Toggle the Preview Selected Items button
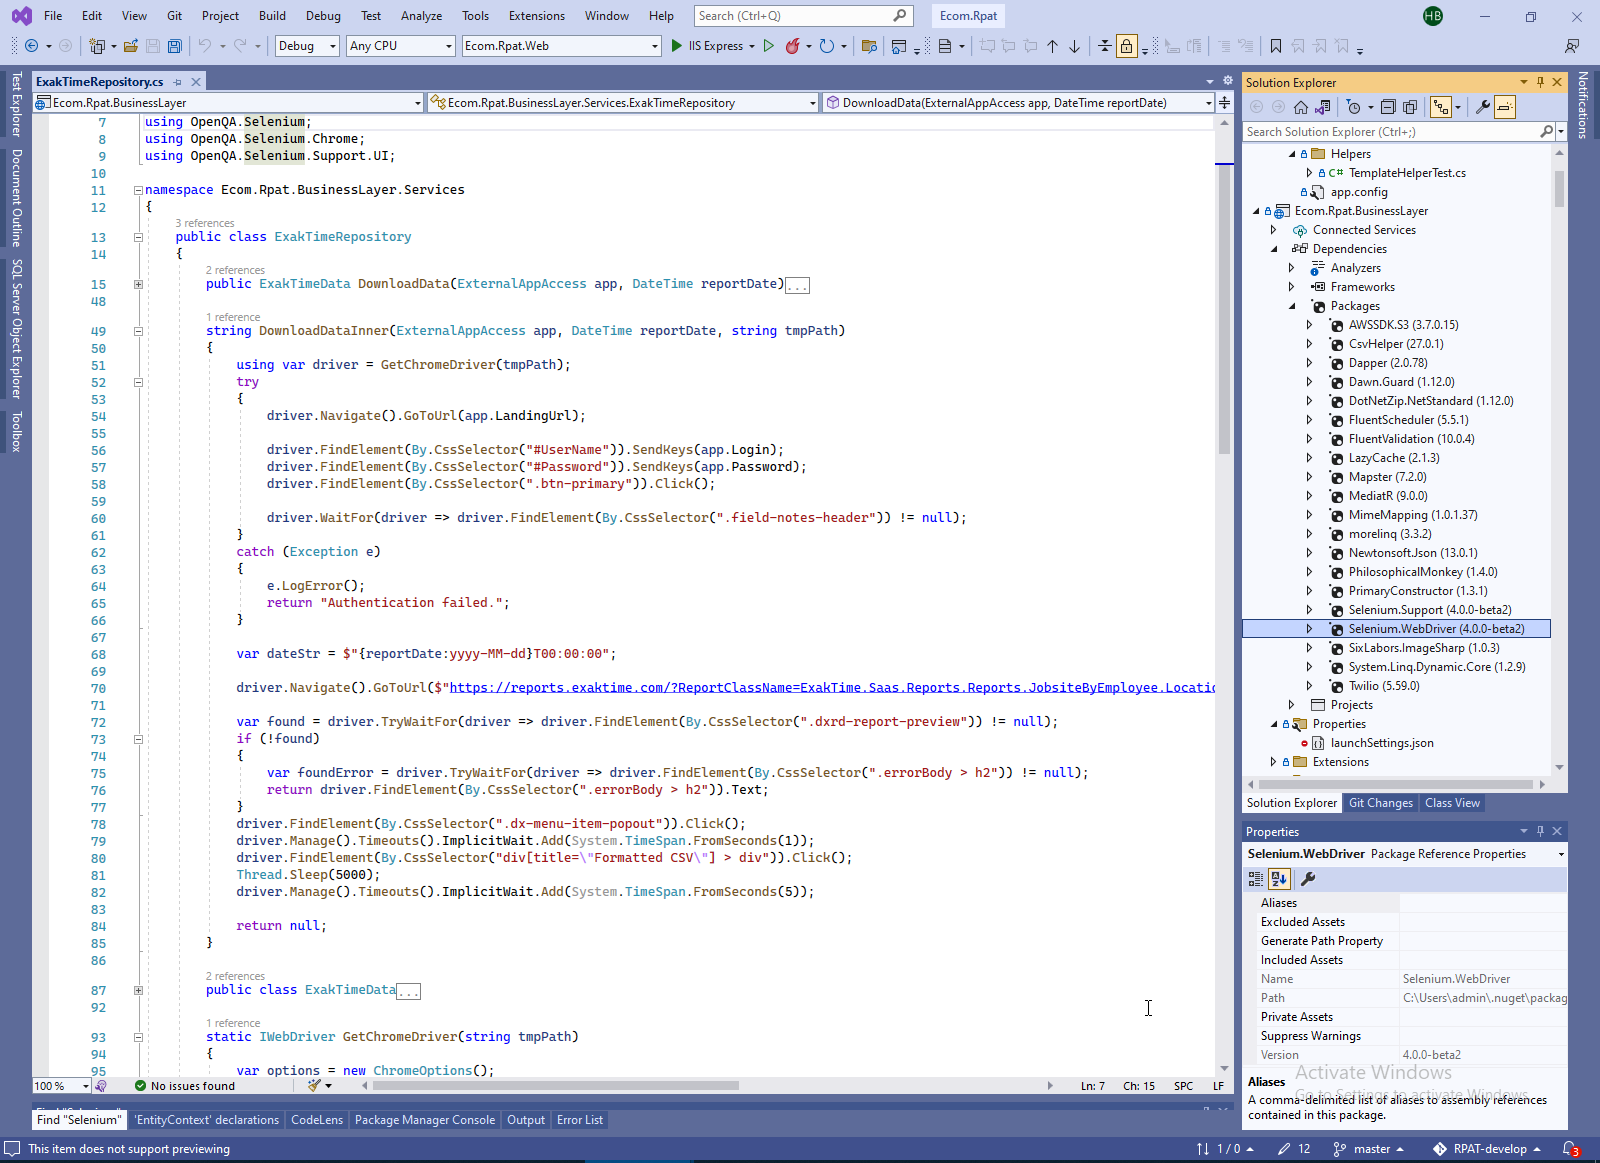 click(x=1505, y=107)
